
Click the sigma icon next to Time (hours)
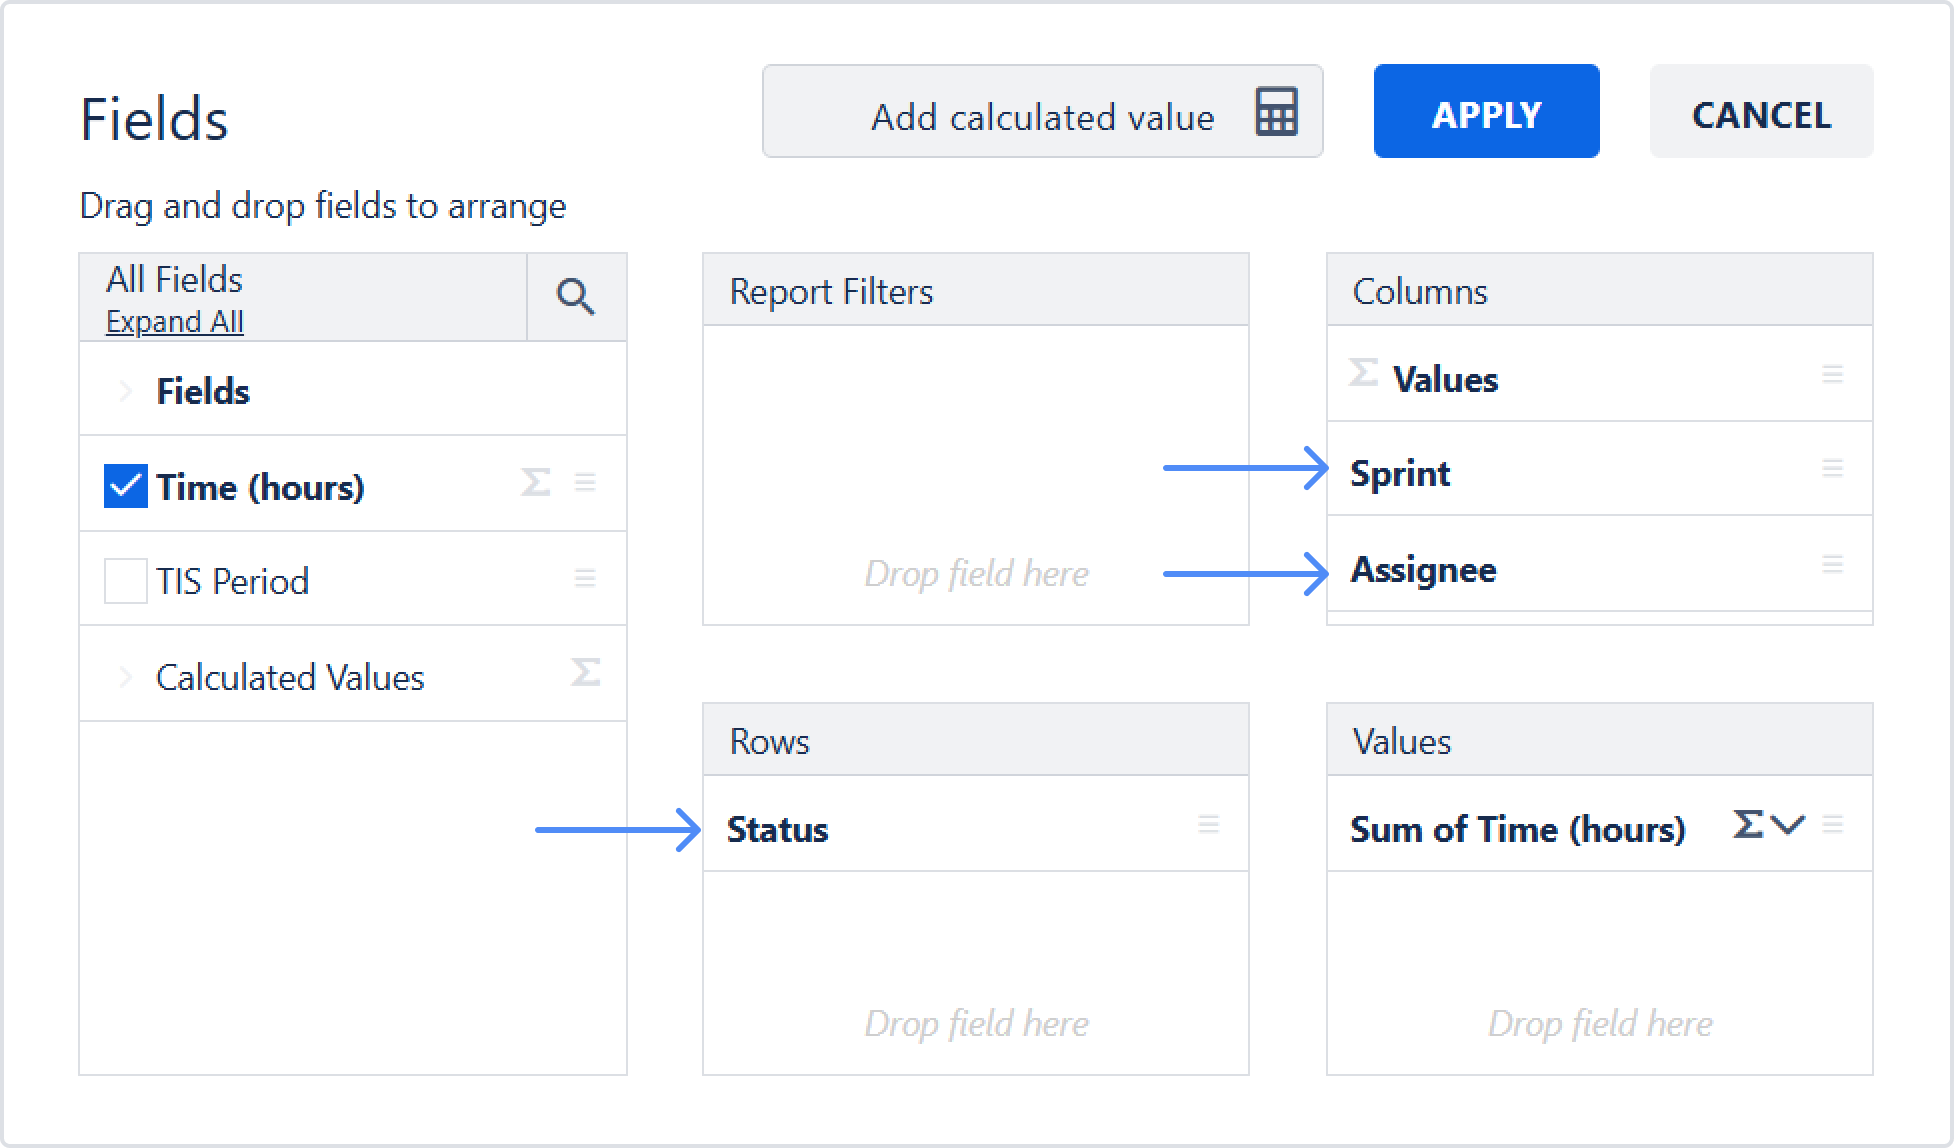click(536, 483)
